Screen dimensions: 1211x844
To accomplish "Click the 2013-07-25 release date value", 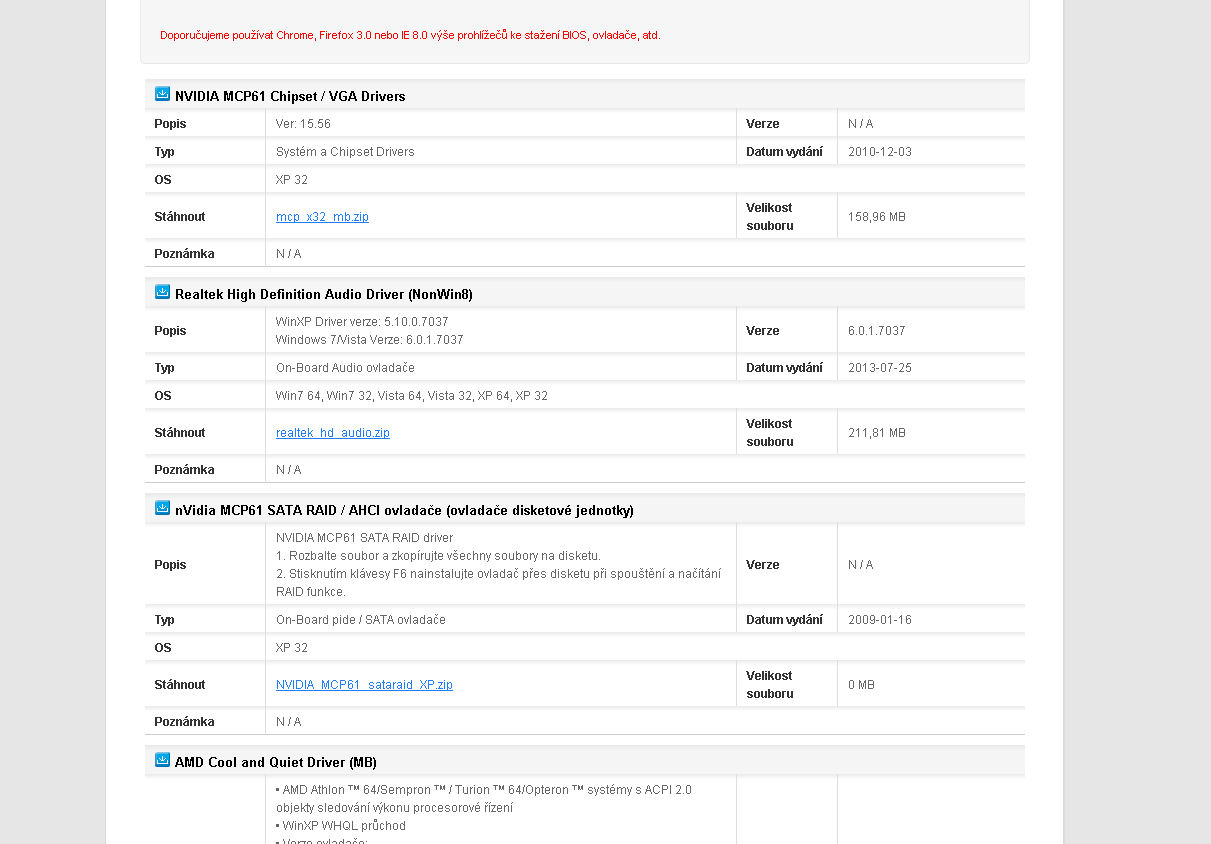I will [880, 368].
